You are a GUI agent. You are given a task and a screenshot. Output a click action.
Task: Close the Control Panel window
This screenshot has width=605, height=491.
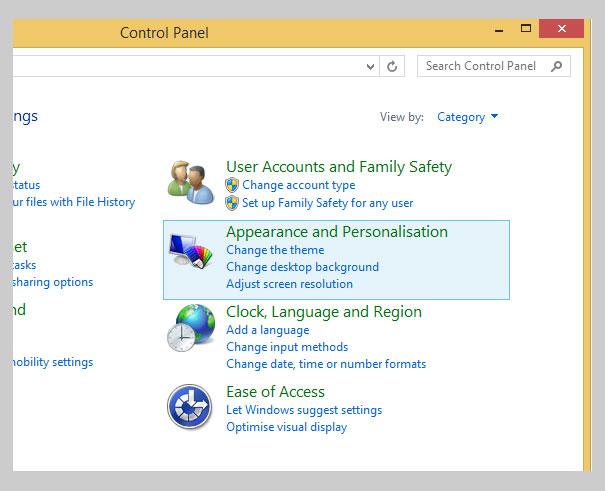tap(561, 29)
